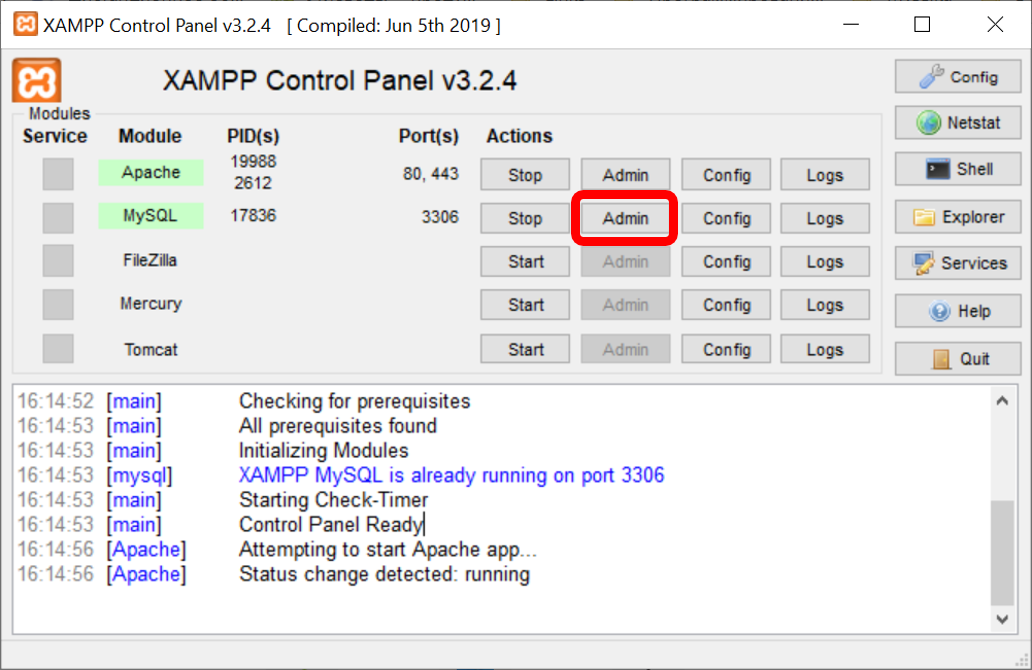Toggle MySQL service checkbox
The width and height of the screenshot is (1032, 670).
[x=58, y=217]
